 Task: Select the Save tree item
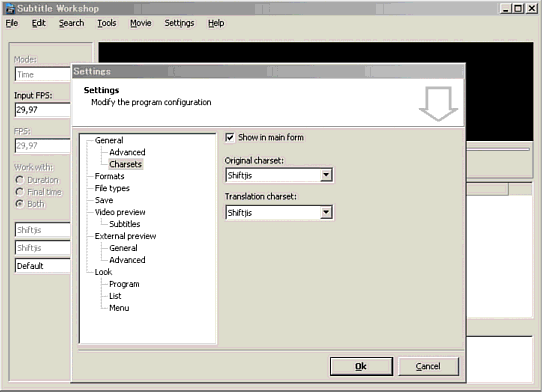click(x=104, y=200)
